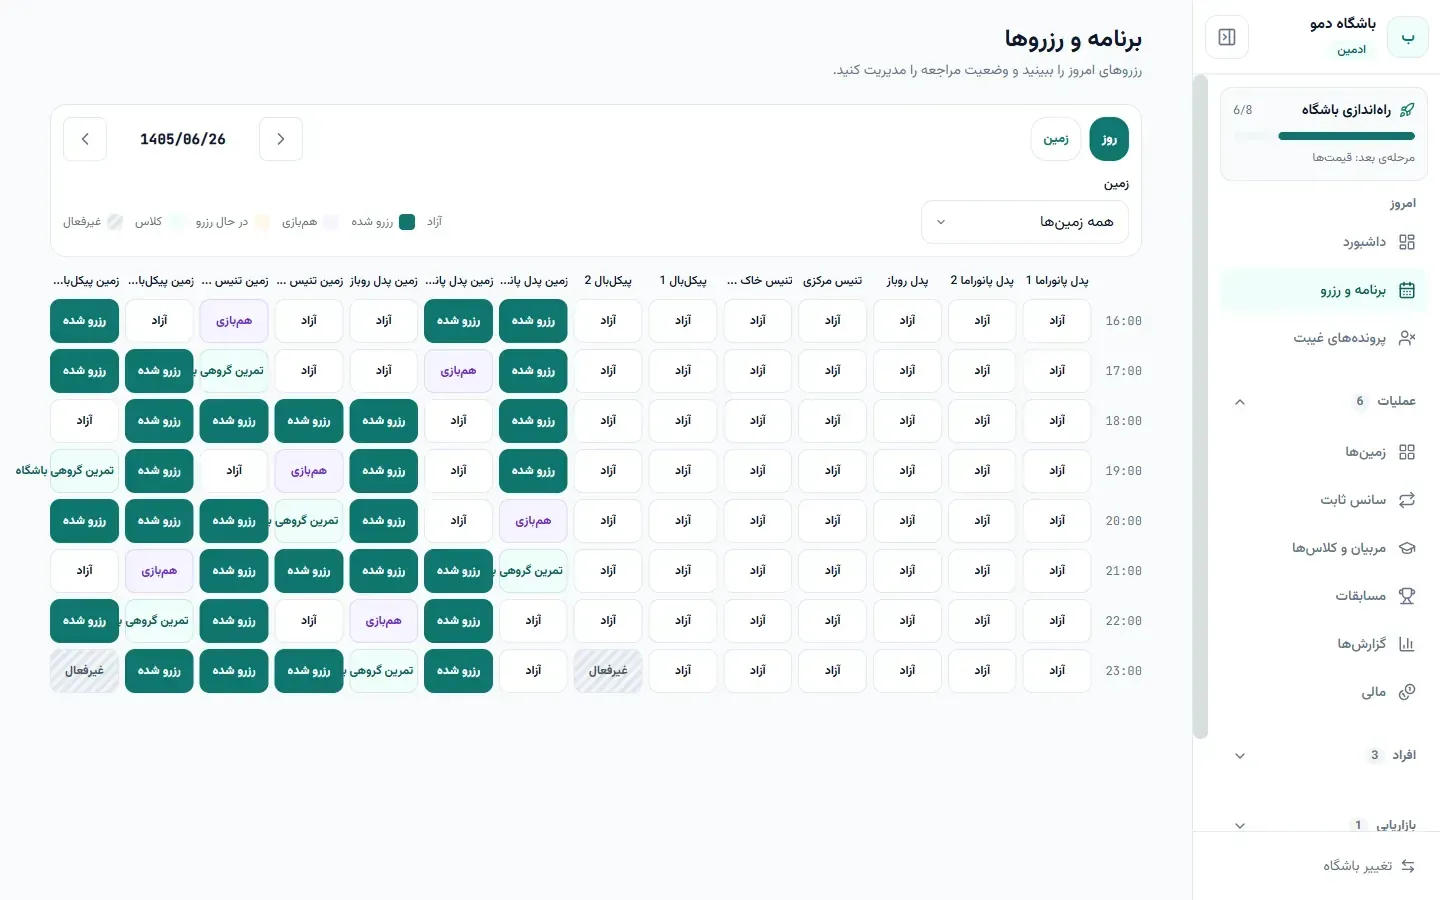Click the تغییر باشگاه swap arrows icon
1440x900 pixels.
point(1408,866)
